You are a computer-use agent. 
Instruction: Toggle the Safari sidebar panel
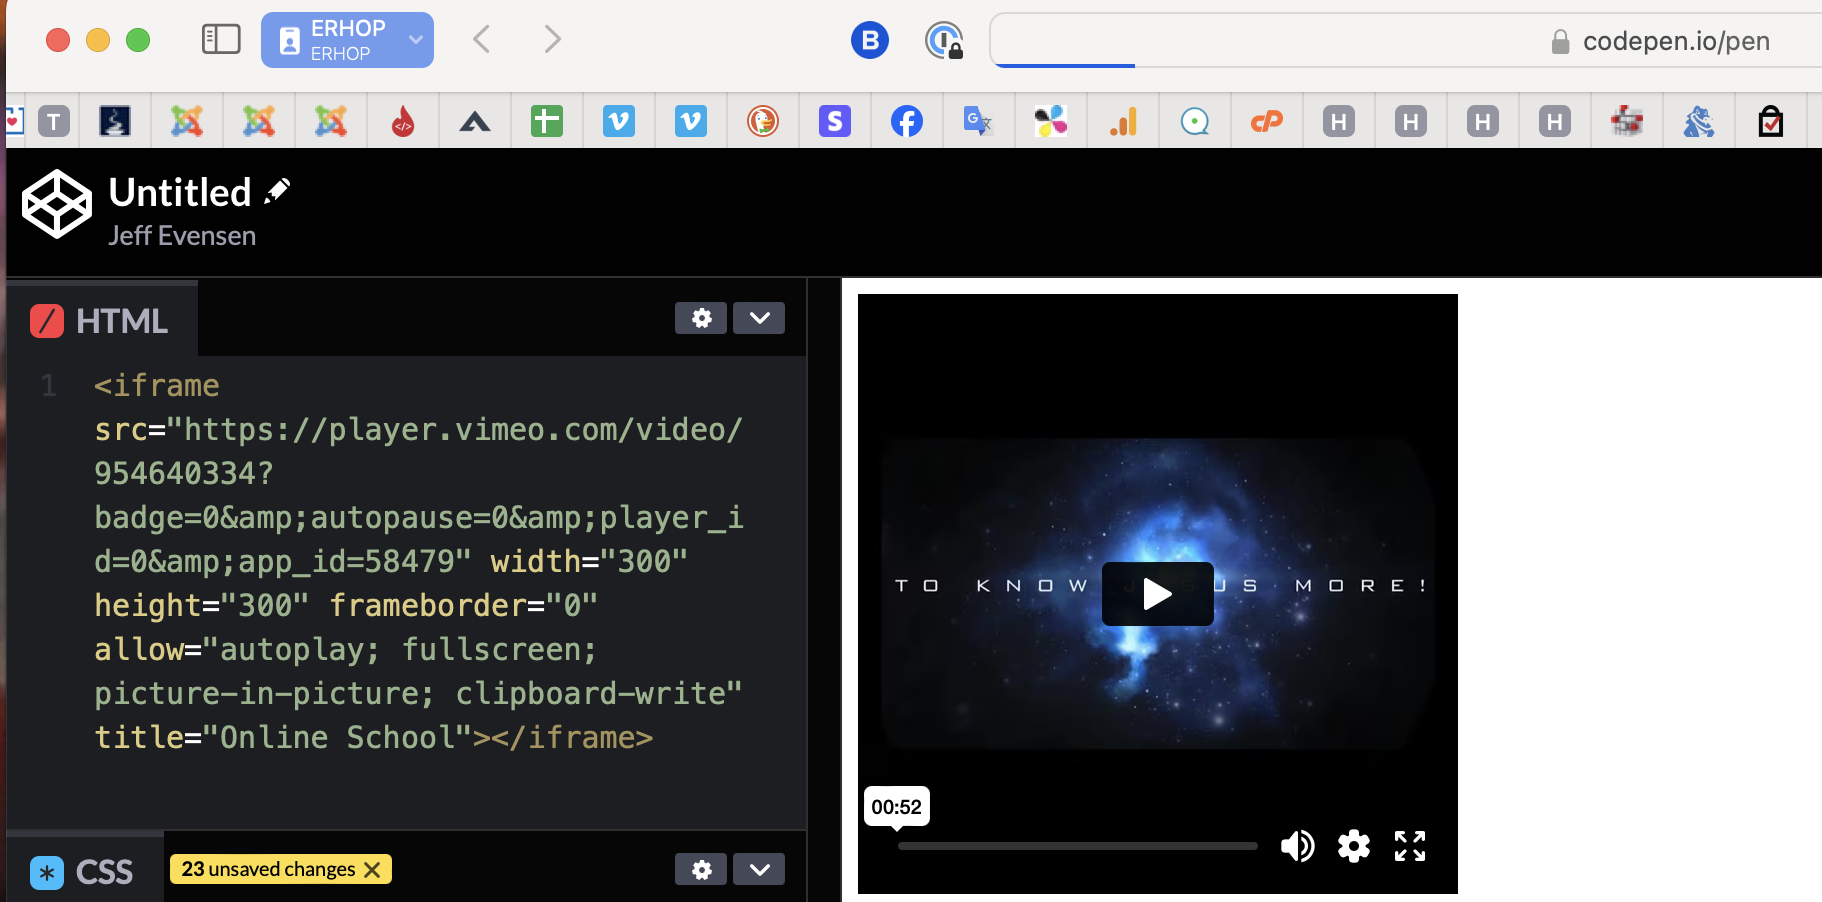click(221, 40)
